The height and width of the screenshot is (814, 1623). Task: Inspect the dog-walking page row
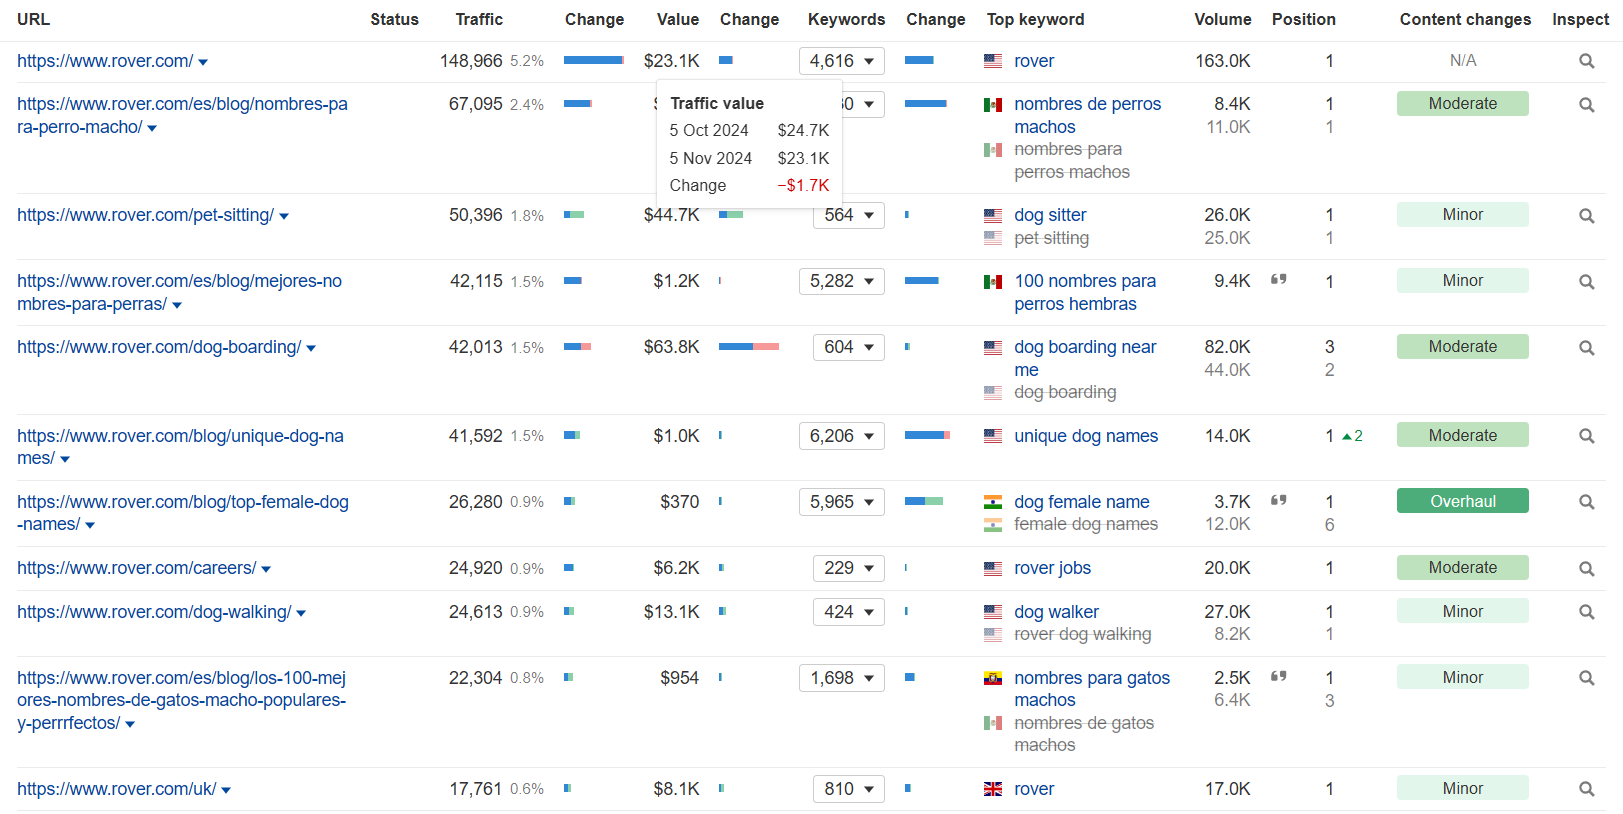point(1586,612)
